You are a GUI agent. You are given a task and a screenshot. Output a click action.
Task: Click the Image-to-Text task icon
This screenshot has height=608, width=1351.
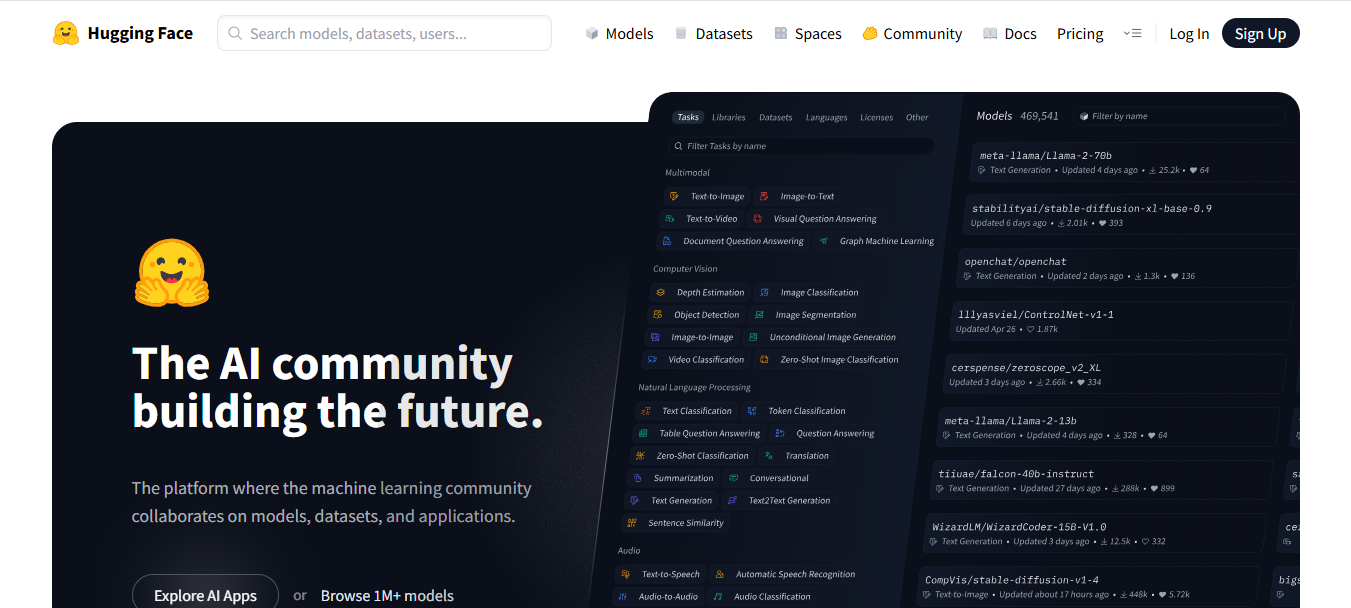pyautogui.click(x=764, y=196)
